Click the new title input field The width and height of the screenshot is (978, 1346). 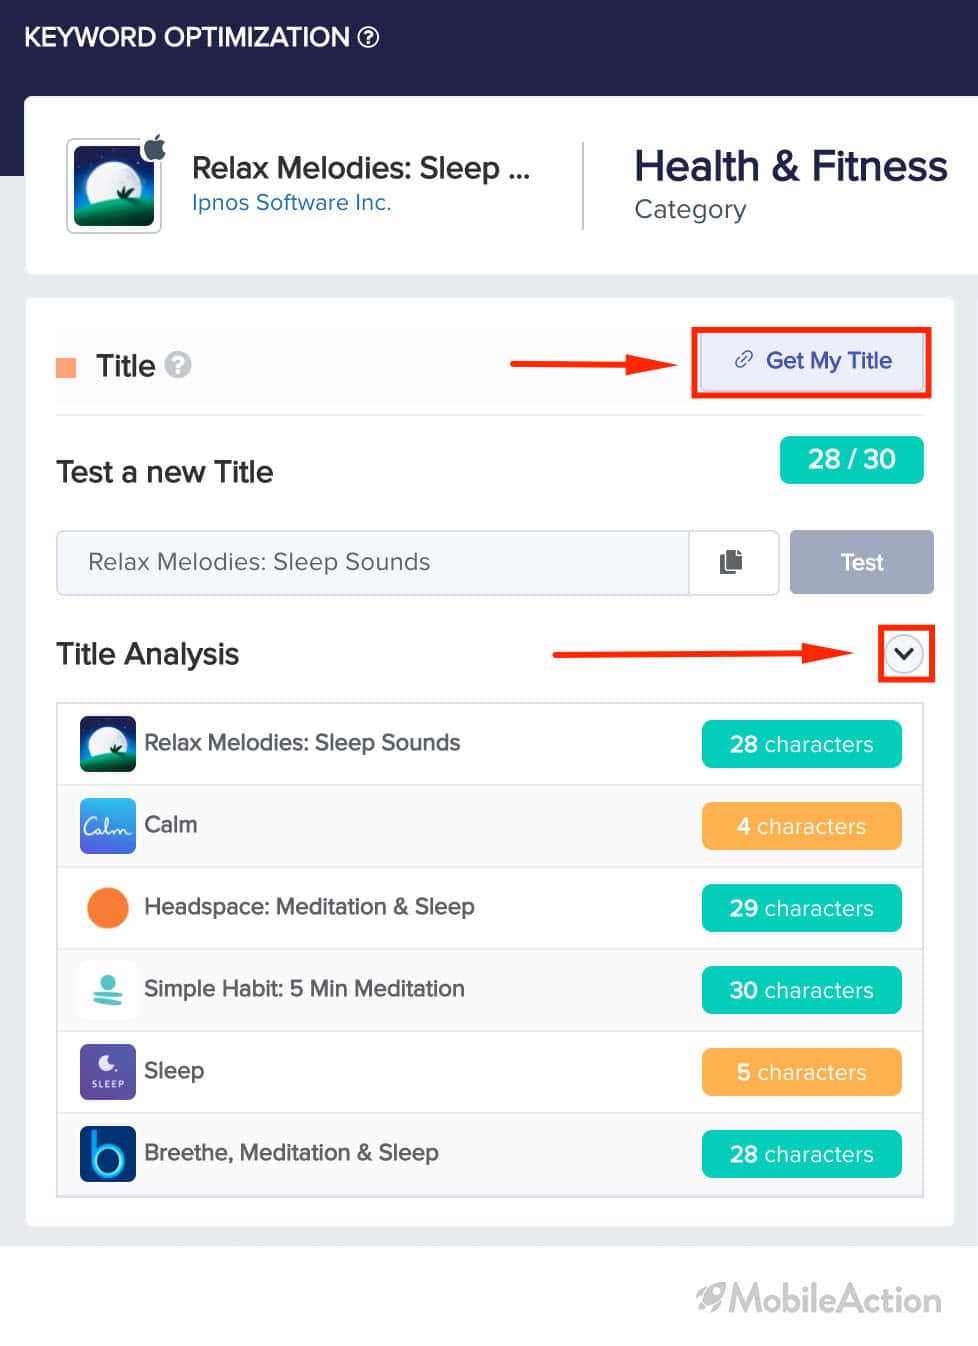(373, 562)
